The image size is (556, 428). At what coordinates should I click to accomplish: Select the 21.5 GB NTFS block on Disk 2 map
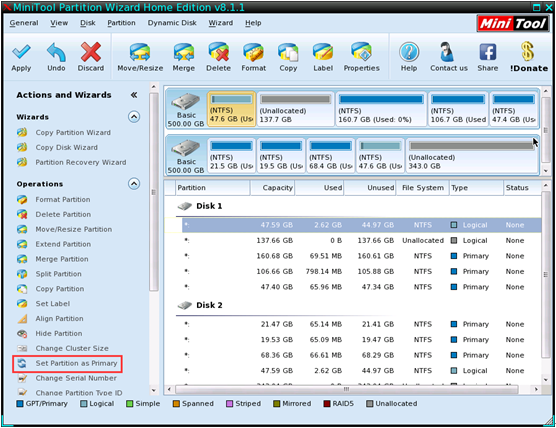[x=231, y=155]
